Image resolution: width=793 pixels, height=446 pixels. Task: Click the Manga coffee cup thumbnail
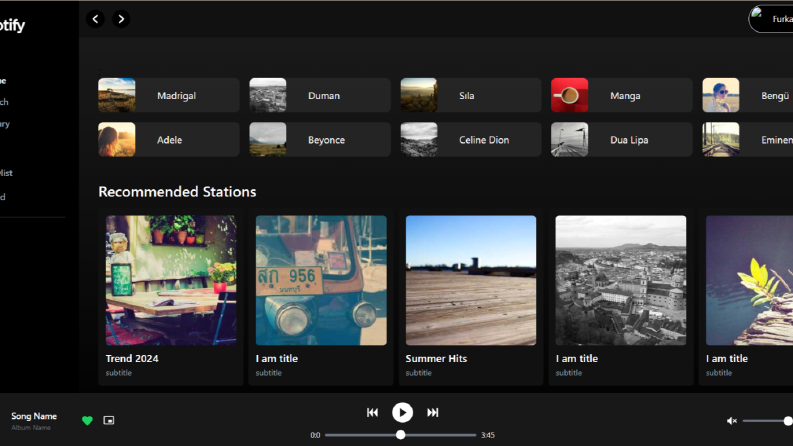point(569,95)
